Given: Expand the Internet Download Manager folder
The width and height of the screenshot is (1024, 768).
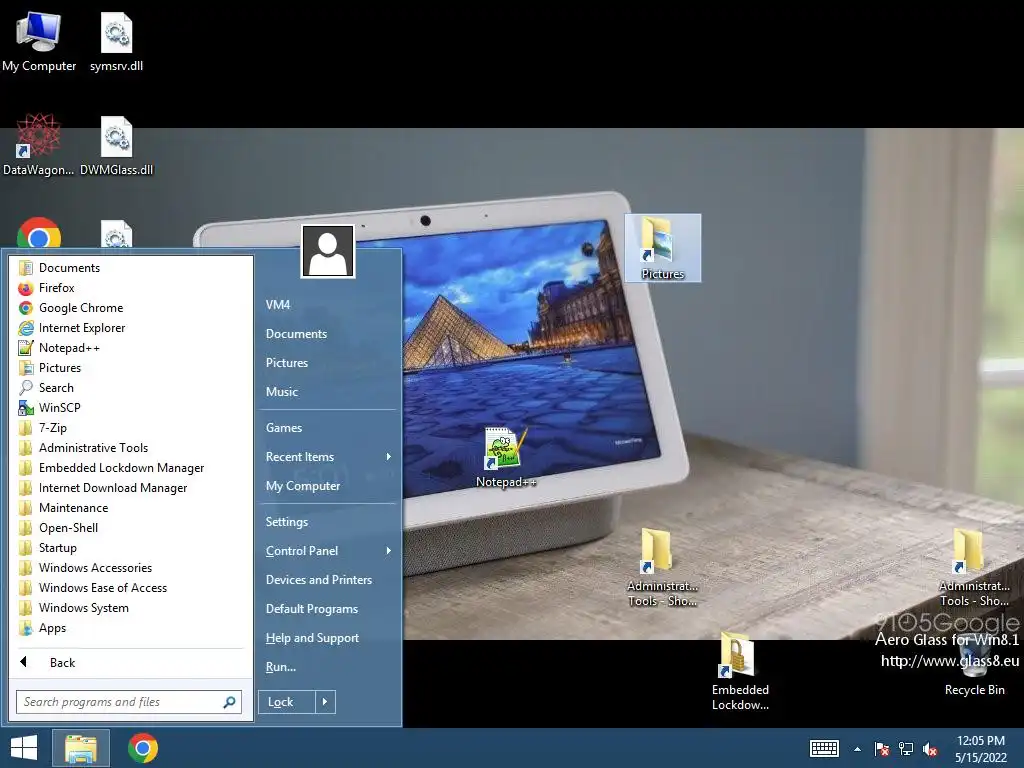Looking at the screenshot, I should (x=131, y=488).
